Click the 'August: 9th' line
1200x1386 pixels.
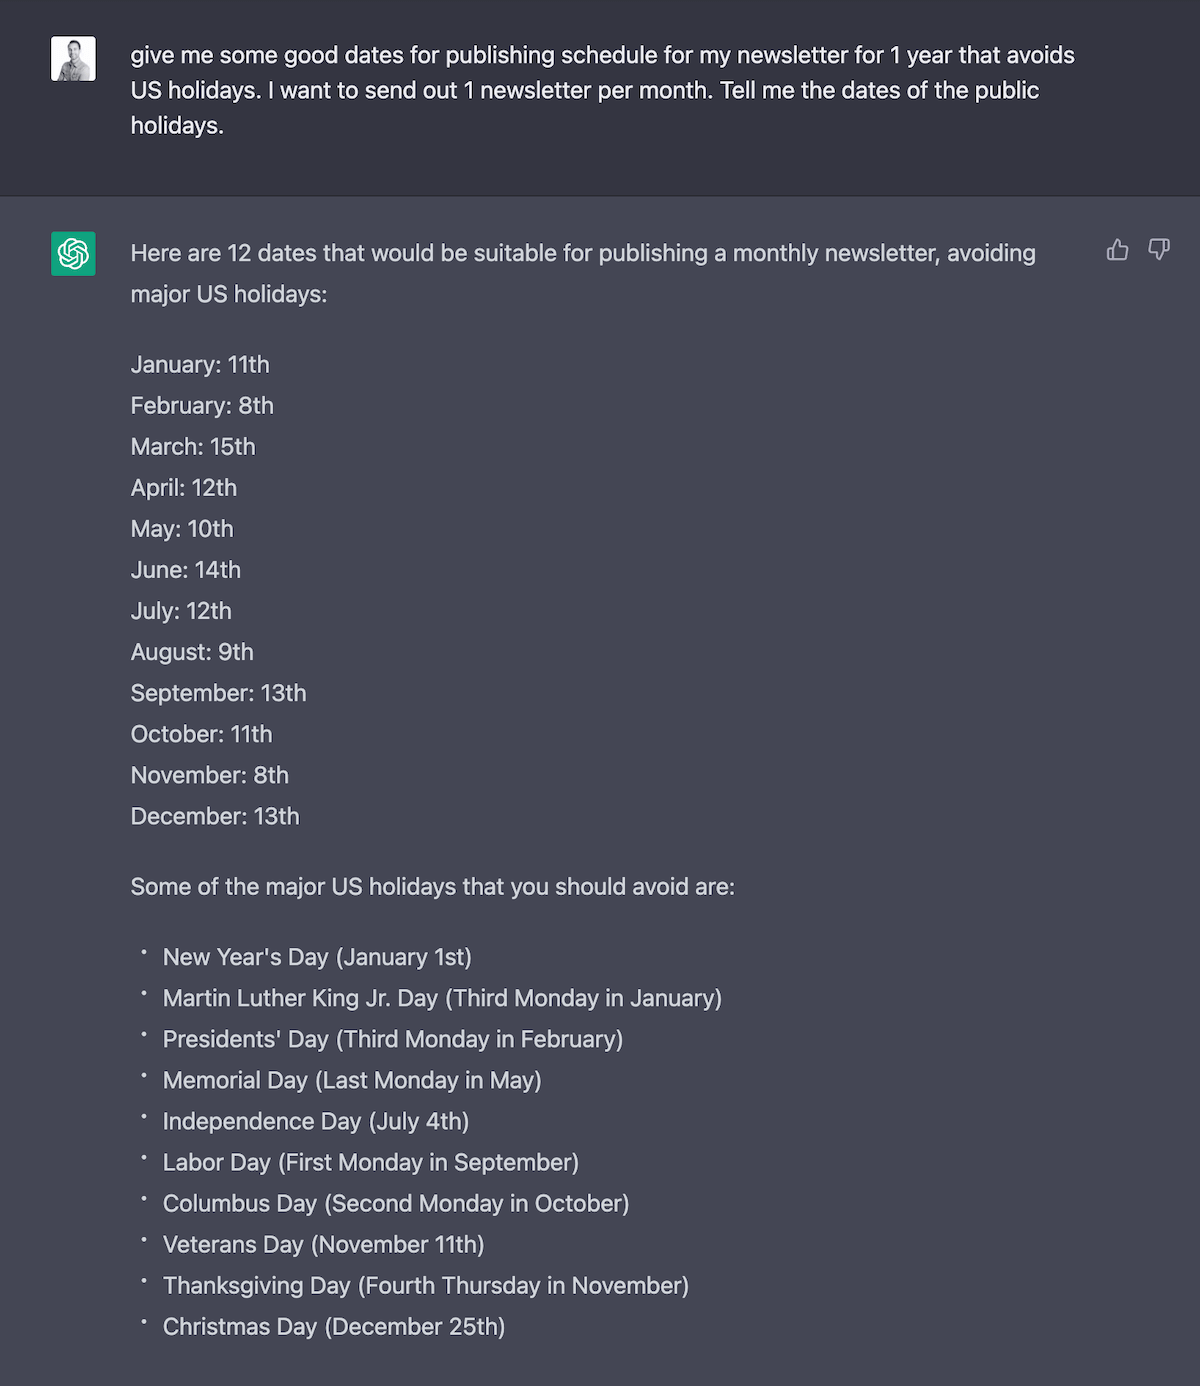point(192,652)
